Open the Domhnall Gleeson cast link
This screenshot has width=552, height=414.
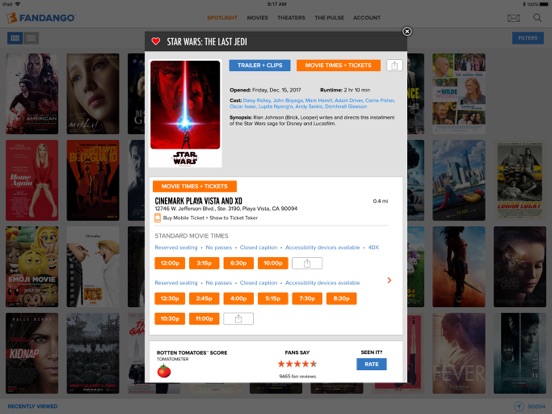(346, 106)
